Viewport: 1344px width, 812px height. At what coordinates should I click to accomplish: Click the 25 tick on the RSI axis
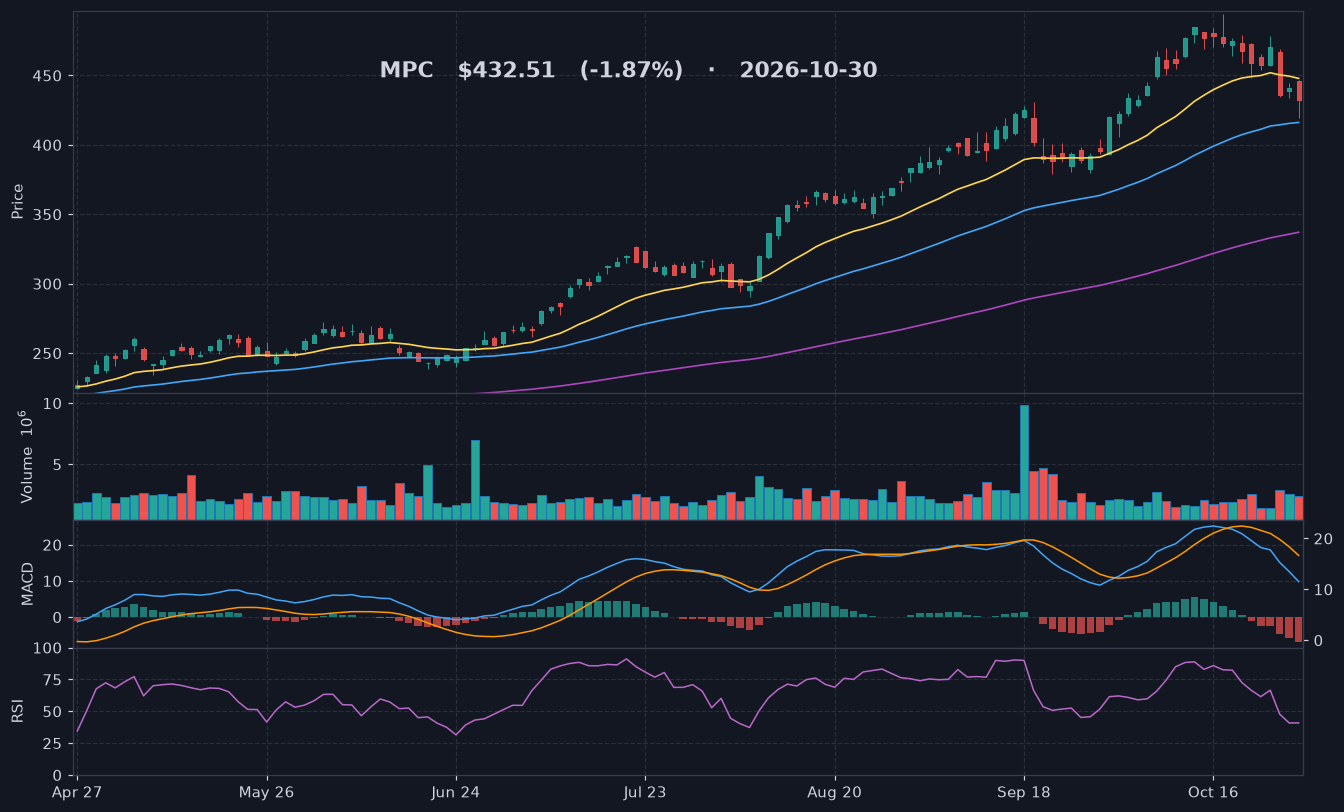click(54, 744)
